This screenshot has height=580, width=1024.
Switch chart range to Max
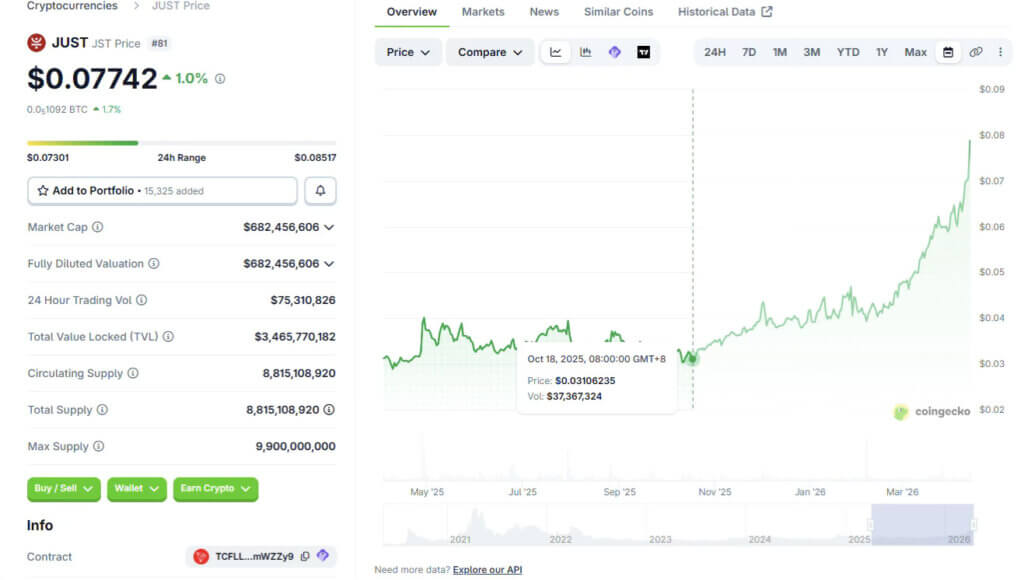click(x=915, y=52)
